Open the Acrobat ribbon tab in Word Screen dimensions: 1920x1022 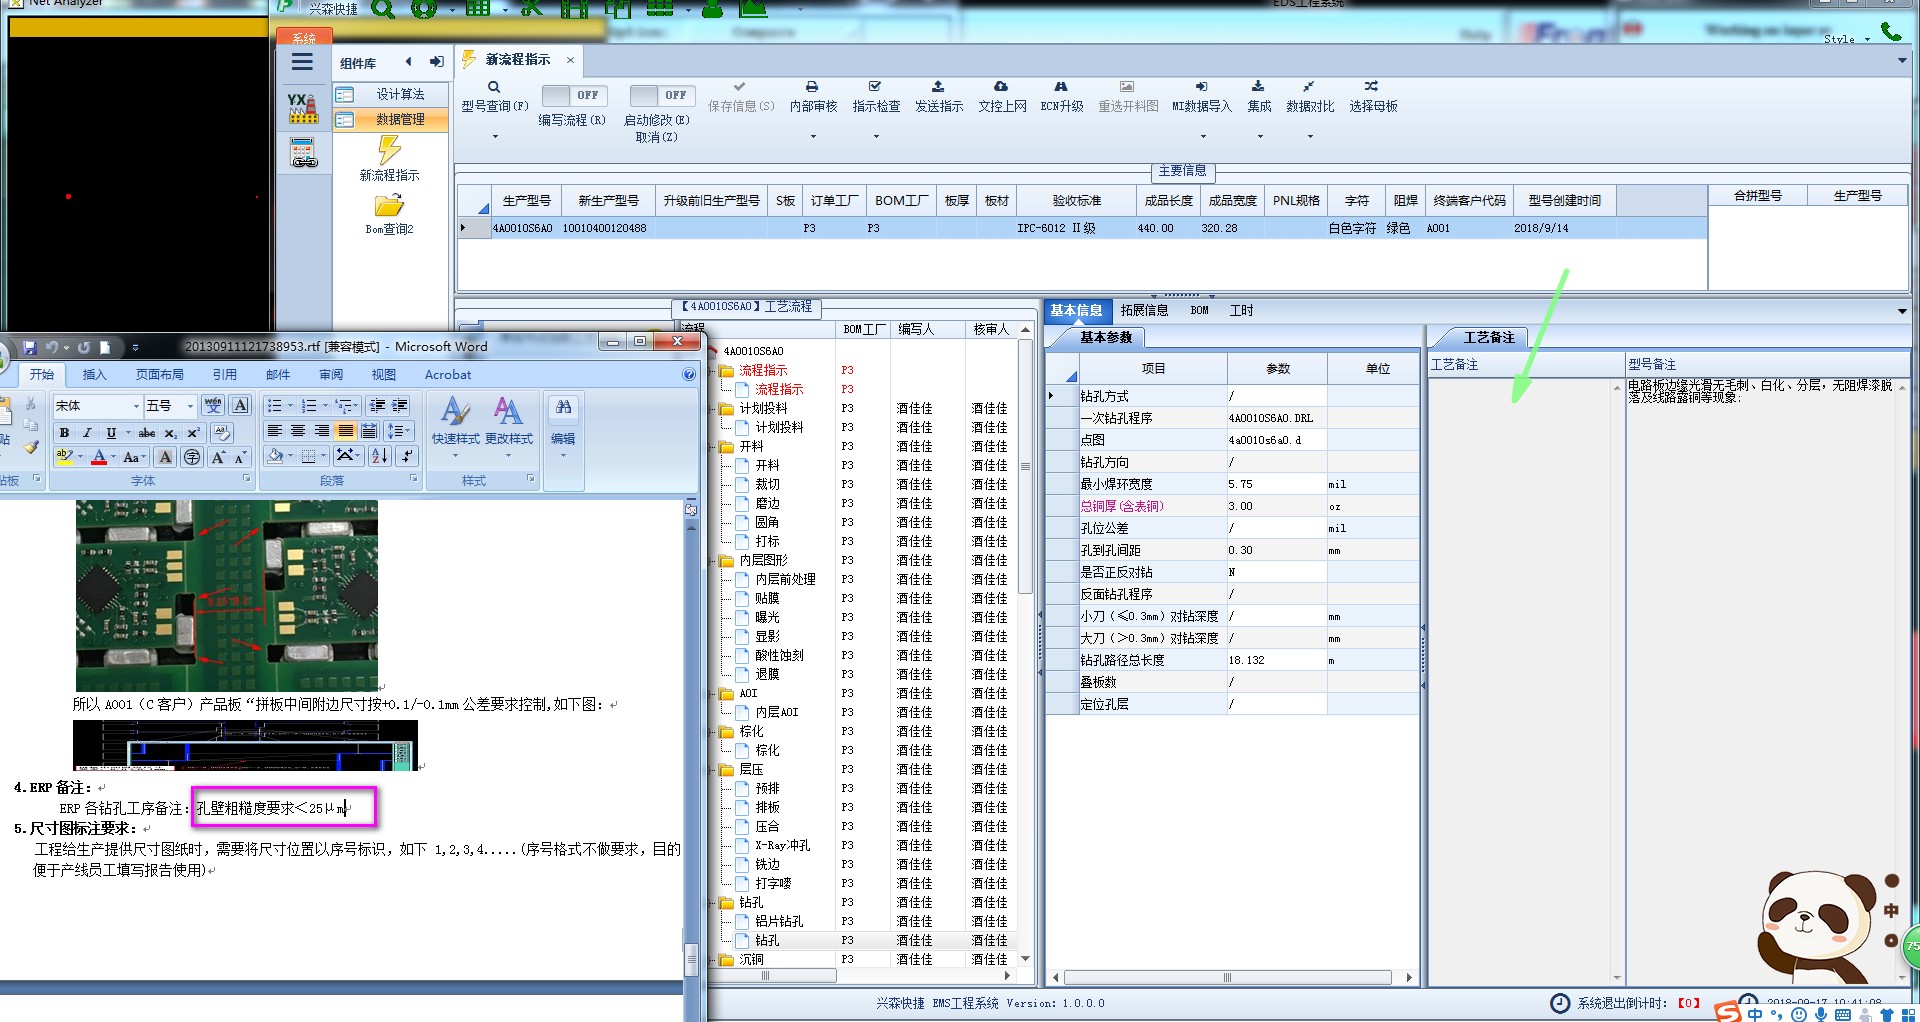pyautogui.click(x=447, y=375)
